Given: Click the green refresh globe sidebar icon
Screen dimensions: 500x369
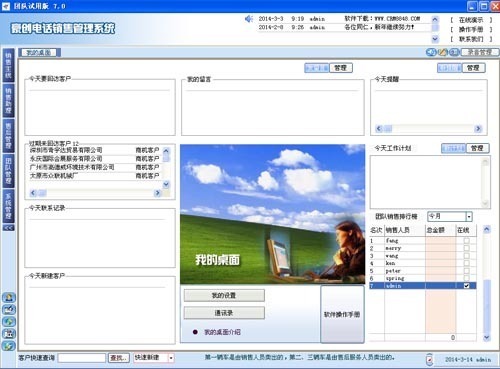Looking at the screenshot, I should coord(9,322).
